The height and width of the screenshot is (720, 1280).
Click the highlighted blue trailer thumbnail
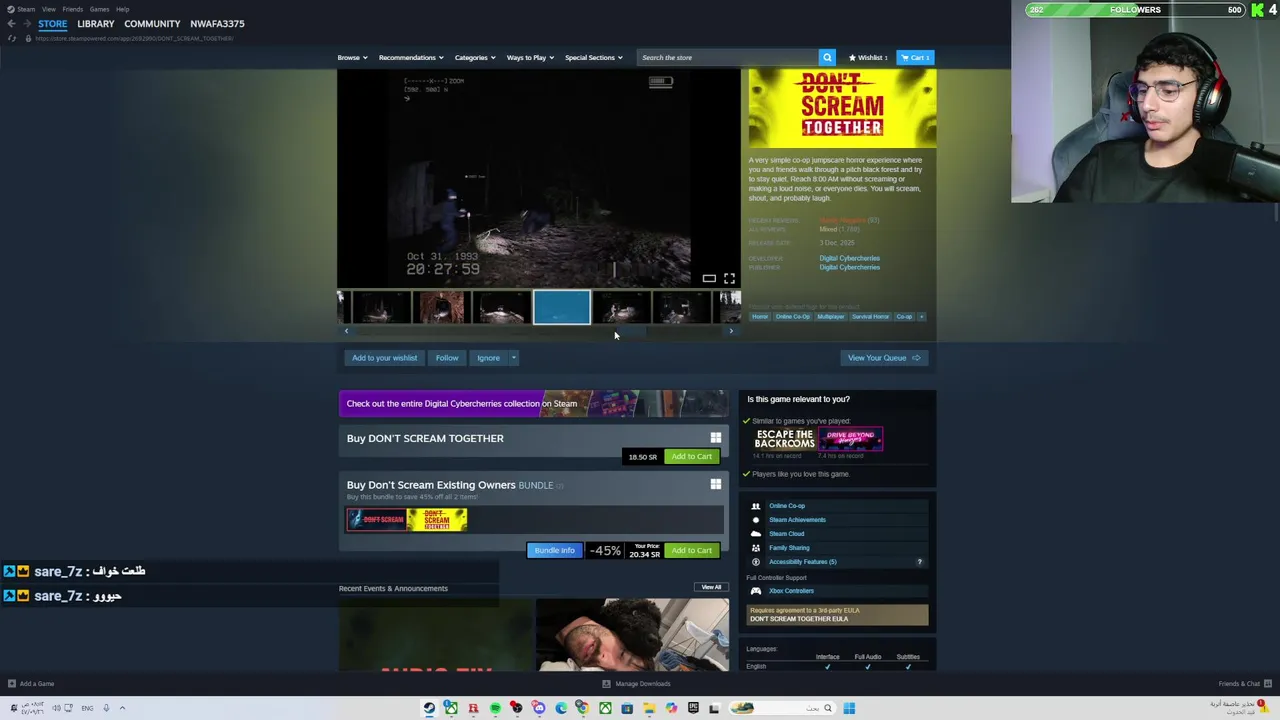coord(561,308)
